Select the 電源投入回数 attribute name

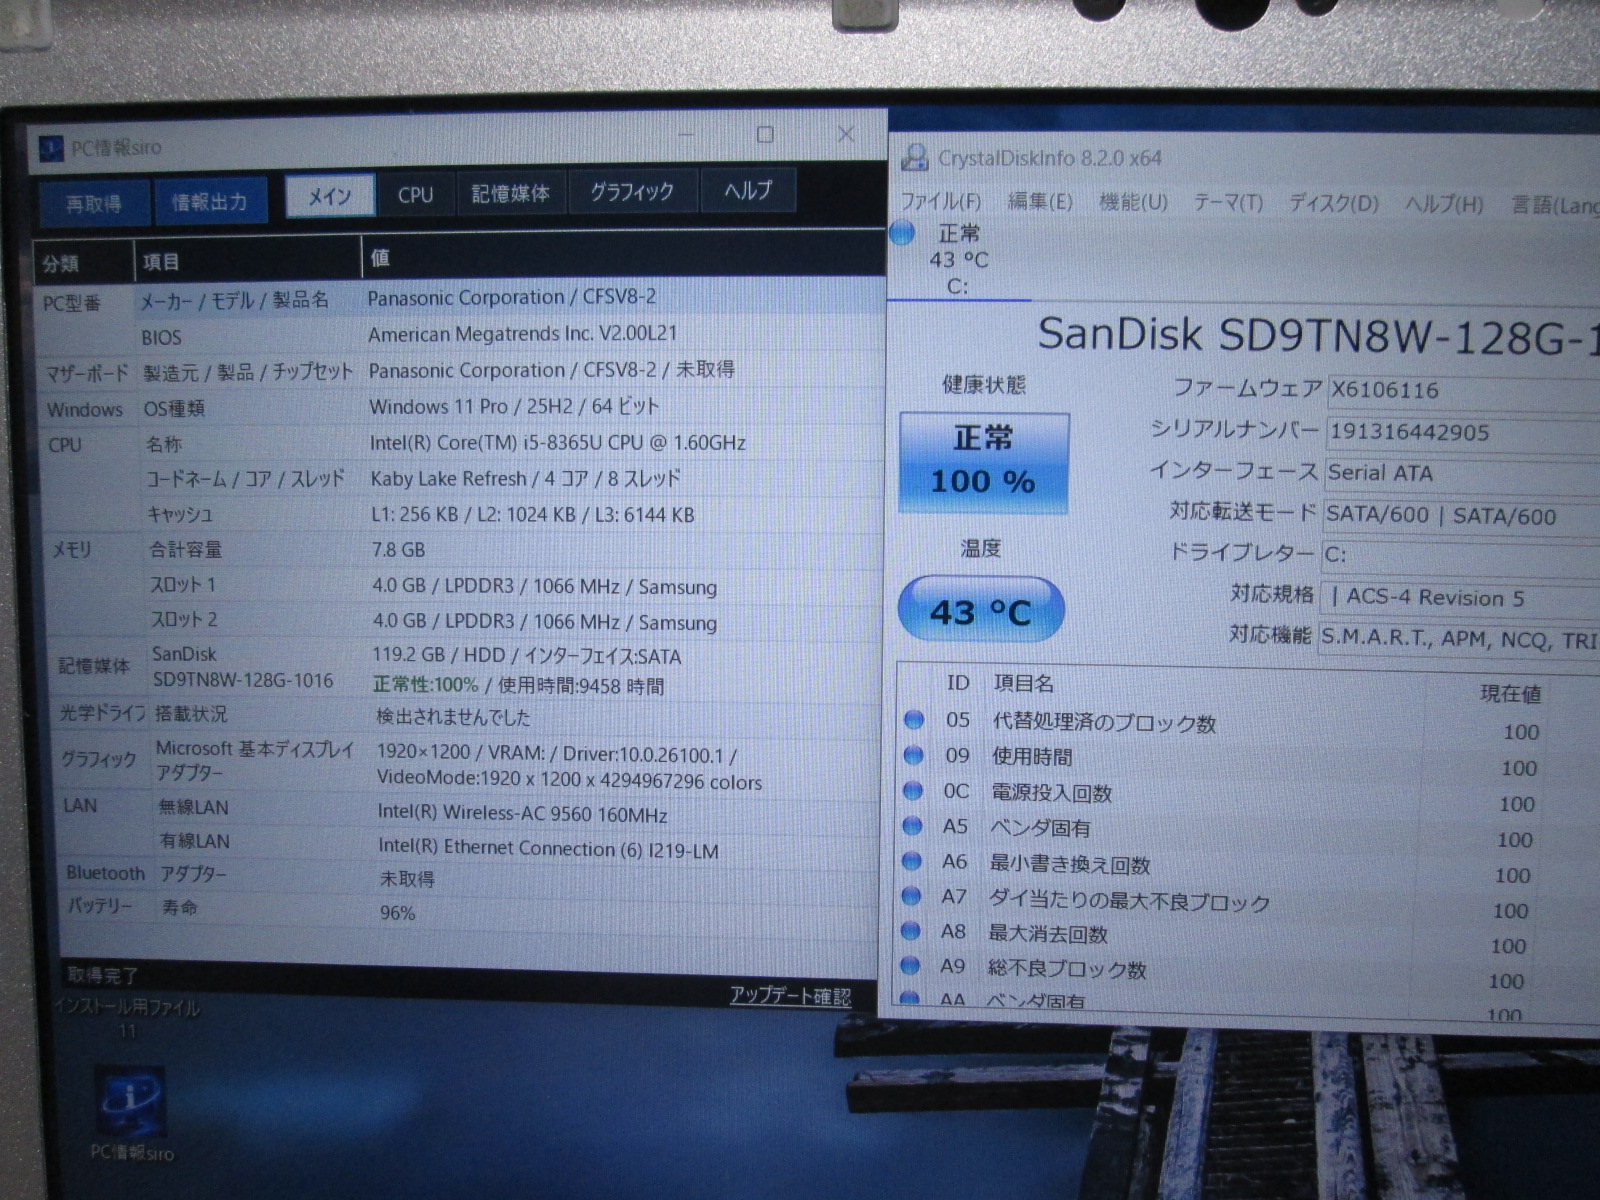coord(1052,793)
